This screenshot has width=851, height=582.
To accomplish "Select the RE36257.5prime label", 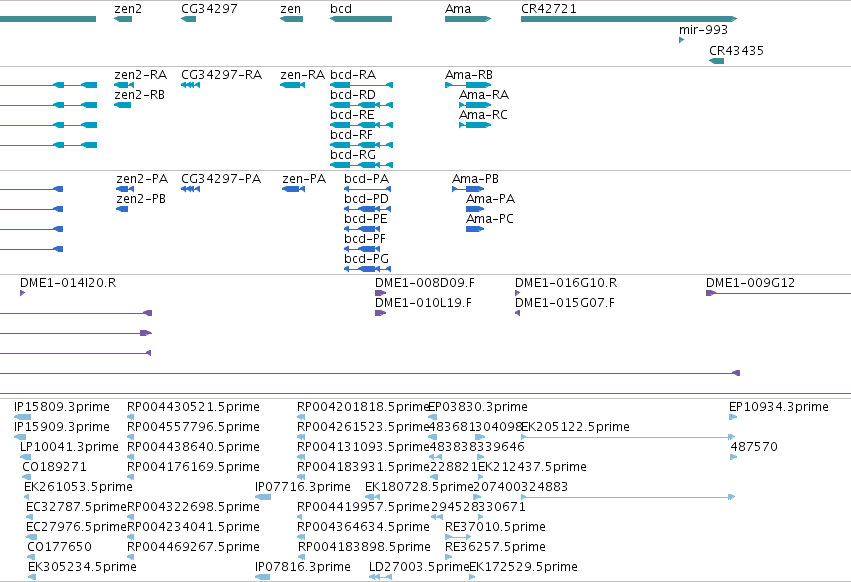I will 496,547.
